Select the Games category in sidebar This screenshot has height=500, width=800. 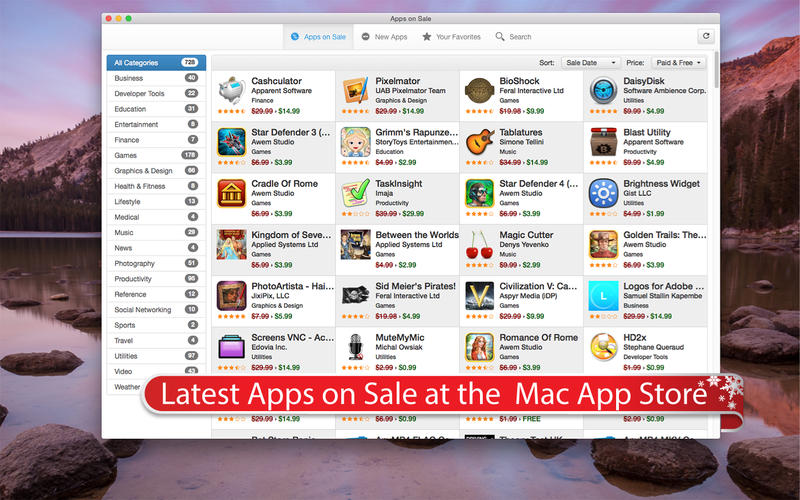pos(155,155)
